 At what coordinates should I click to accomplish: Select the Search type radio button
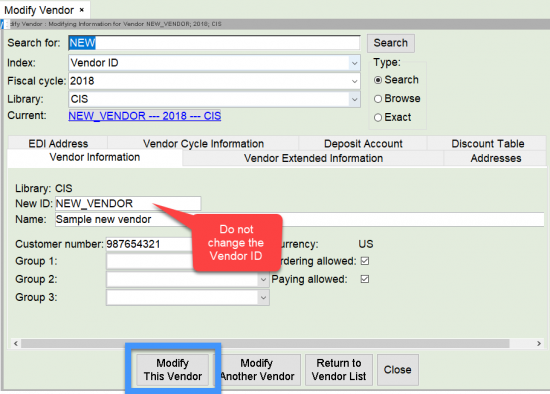tap(378, 80)
